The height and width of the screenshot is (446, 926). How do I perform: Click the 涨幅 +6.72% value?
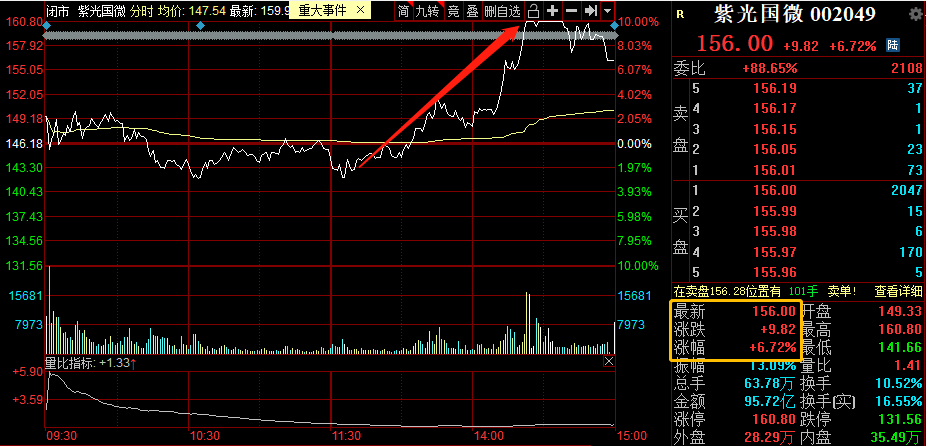[x=772, y=347]
